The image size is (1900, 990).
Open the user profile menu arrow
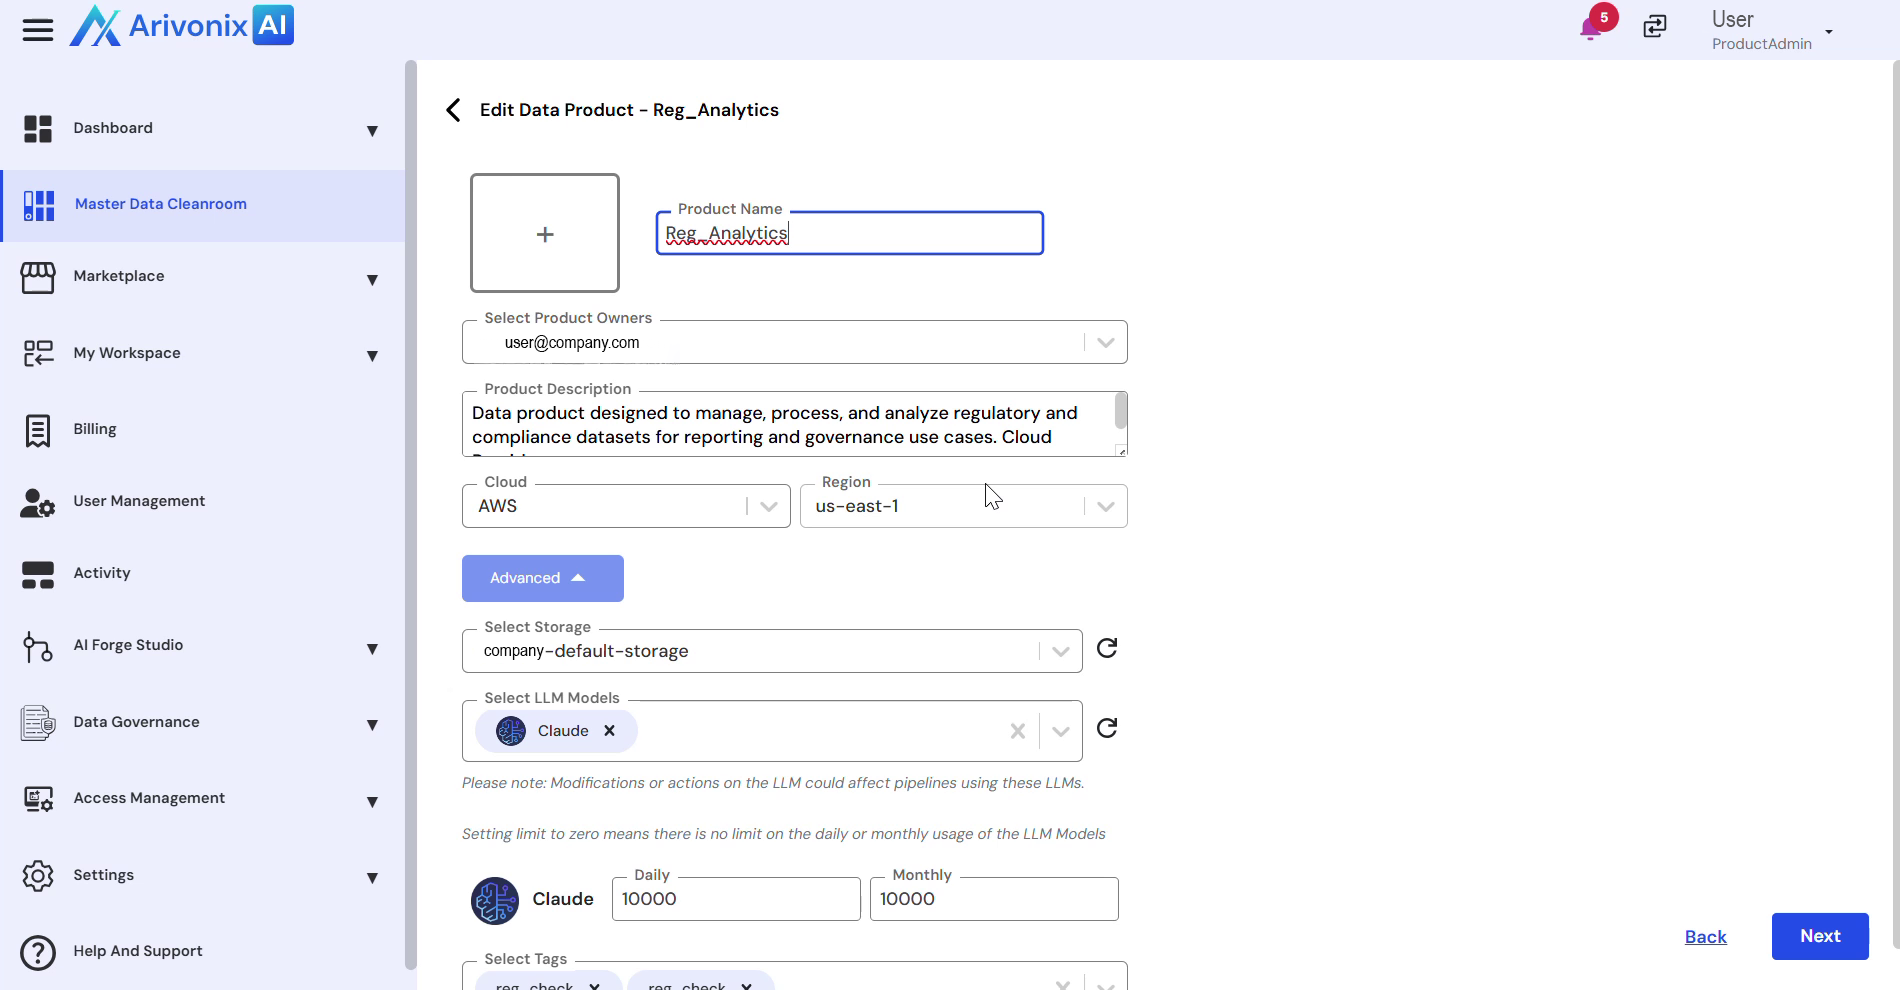coord(1829,32)
